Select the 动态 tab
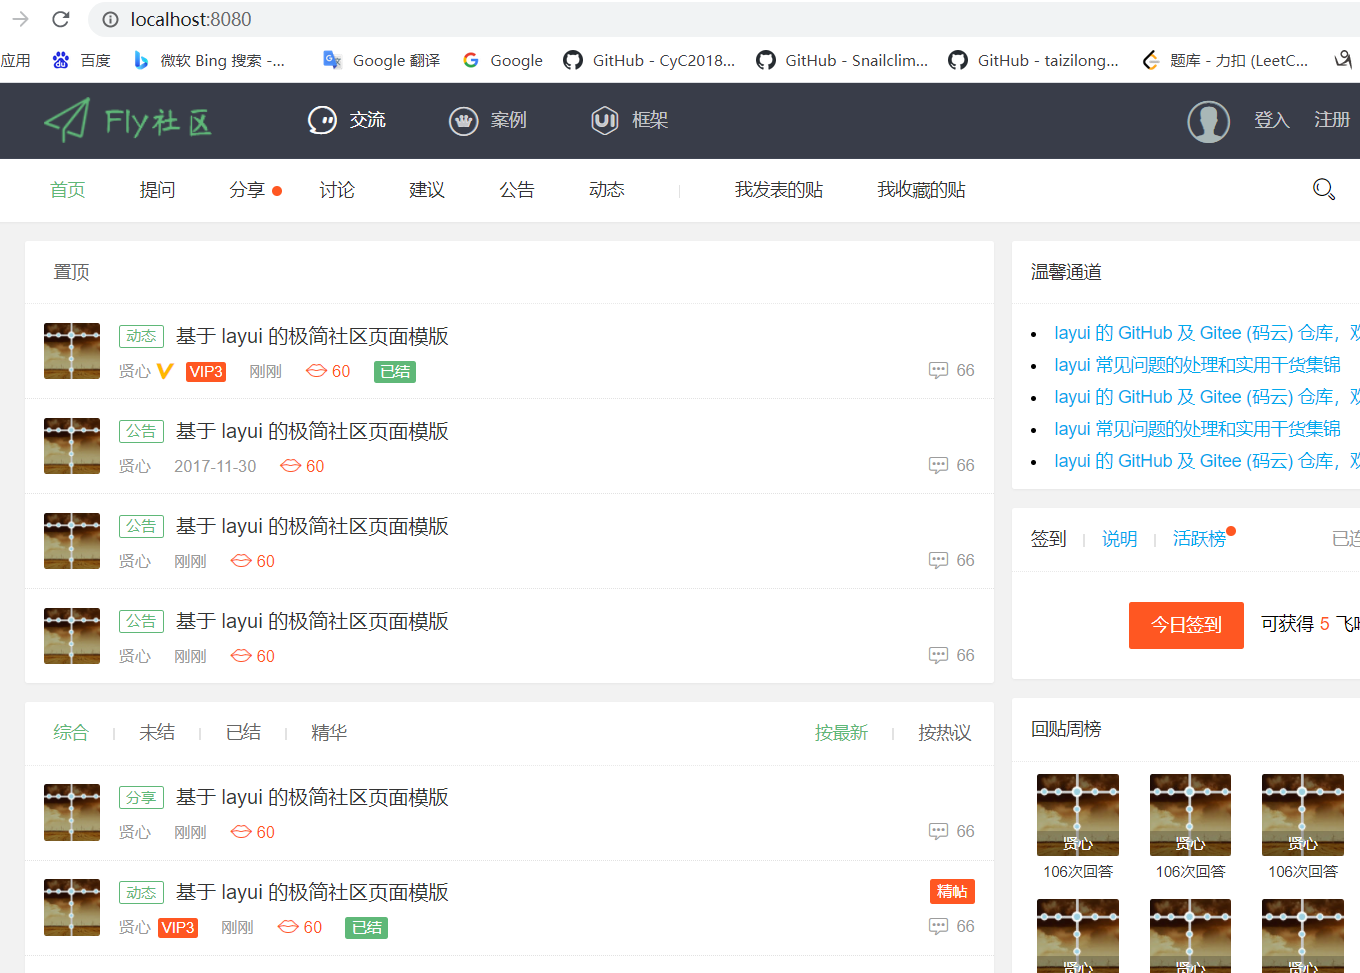The width and height of the screenshot is (1360, 973). tap(607, 190)
